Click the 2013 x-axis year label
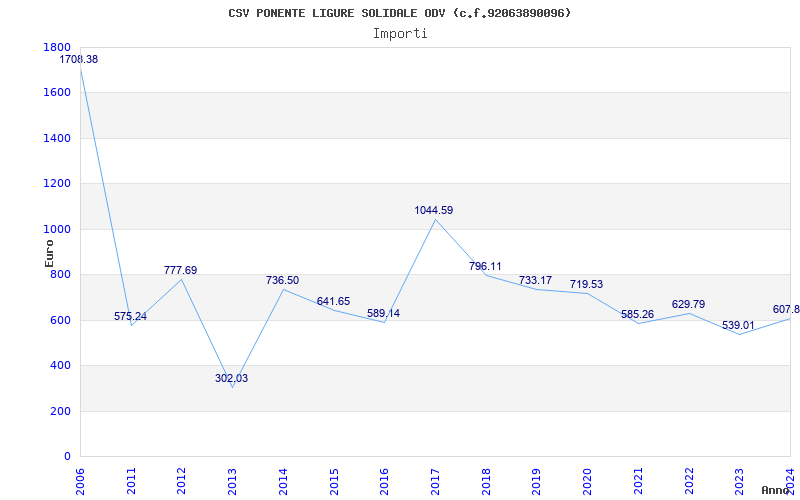800x500 pixels. (x=232, y=481)
